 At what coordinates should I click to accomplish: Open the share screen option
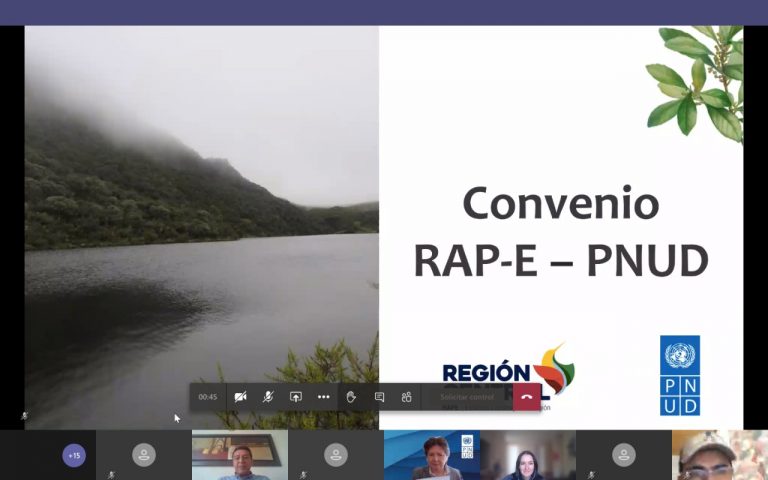pos(296,397)
